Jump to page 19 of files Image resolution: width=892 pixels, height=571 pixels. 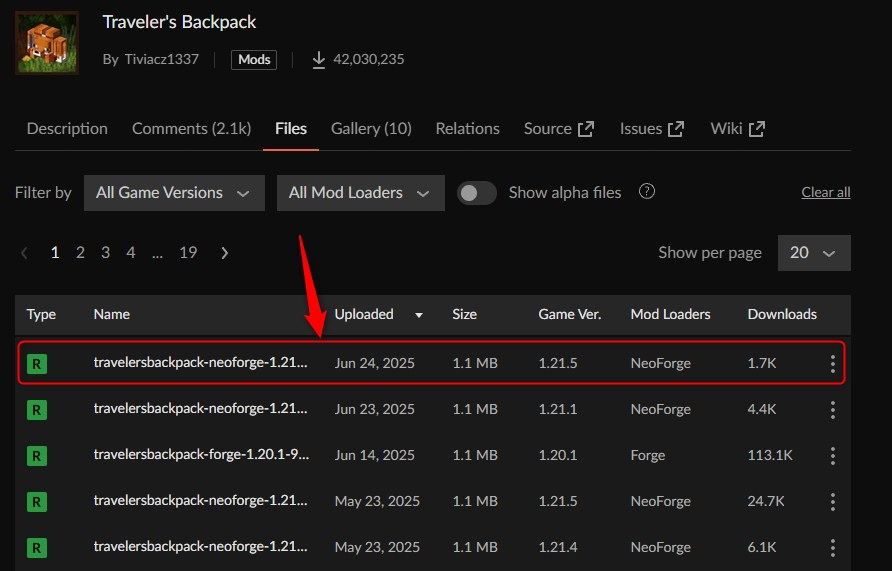188,253
